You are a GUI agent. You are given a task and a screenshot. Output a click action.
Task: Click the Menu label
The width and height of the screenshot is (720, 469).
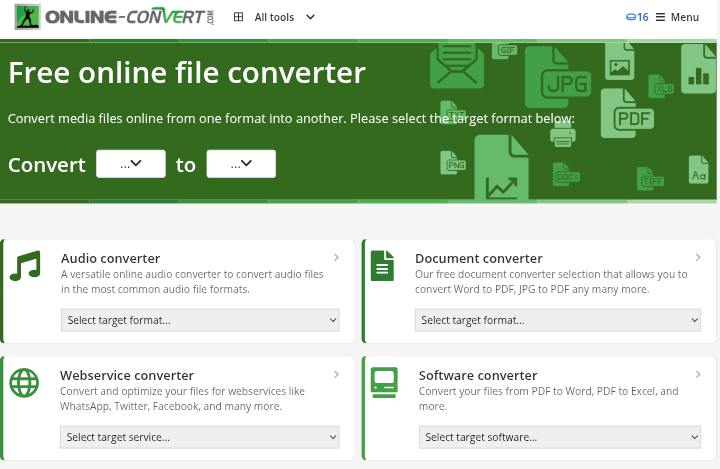tap(685, 17)
